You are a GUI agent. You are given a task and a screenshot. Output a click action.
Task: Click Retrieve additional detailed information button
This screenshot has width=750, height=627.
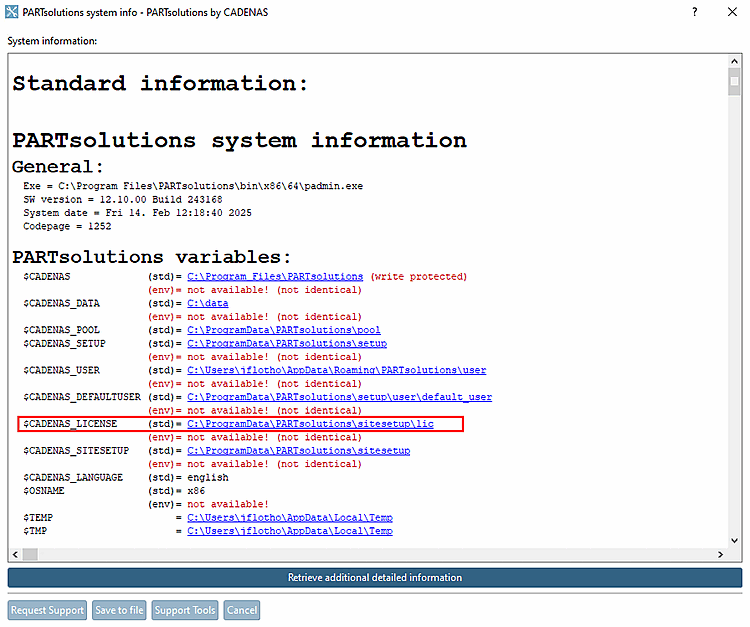(375, 577)
